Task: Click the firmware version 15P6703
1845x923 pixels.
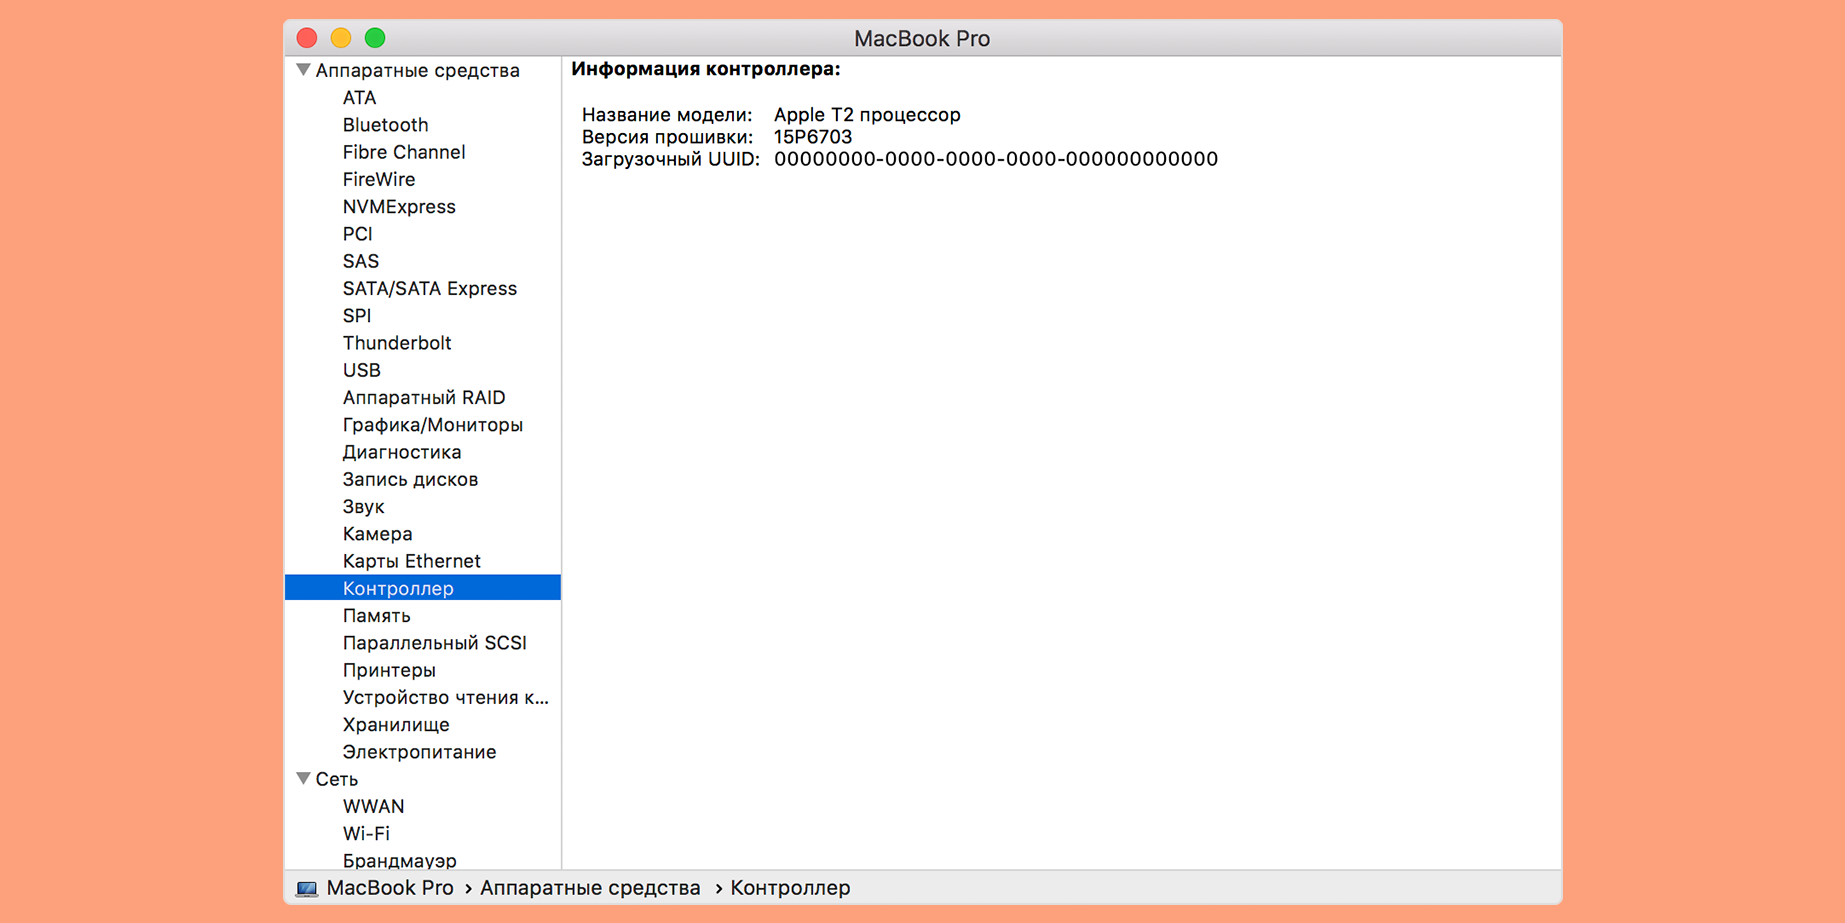Action: tap(813, 137)
